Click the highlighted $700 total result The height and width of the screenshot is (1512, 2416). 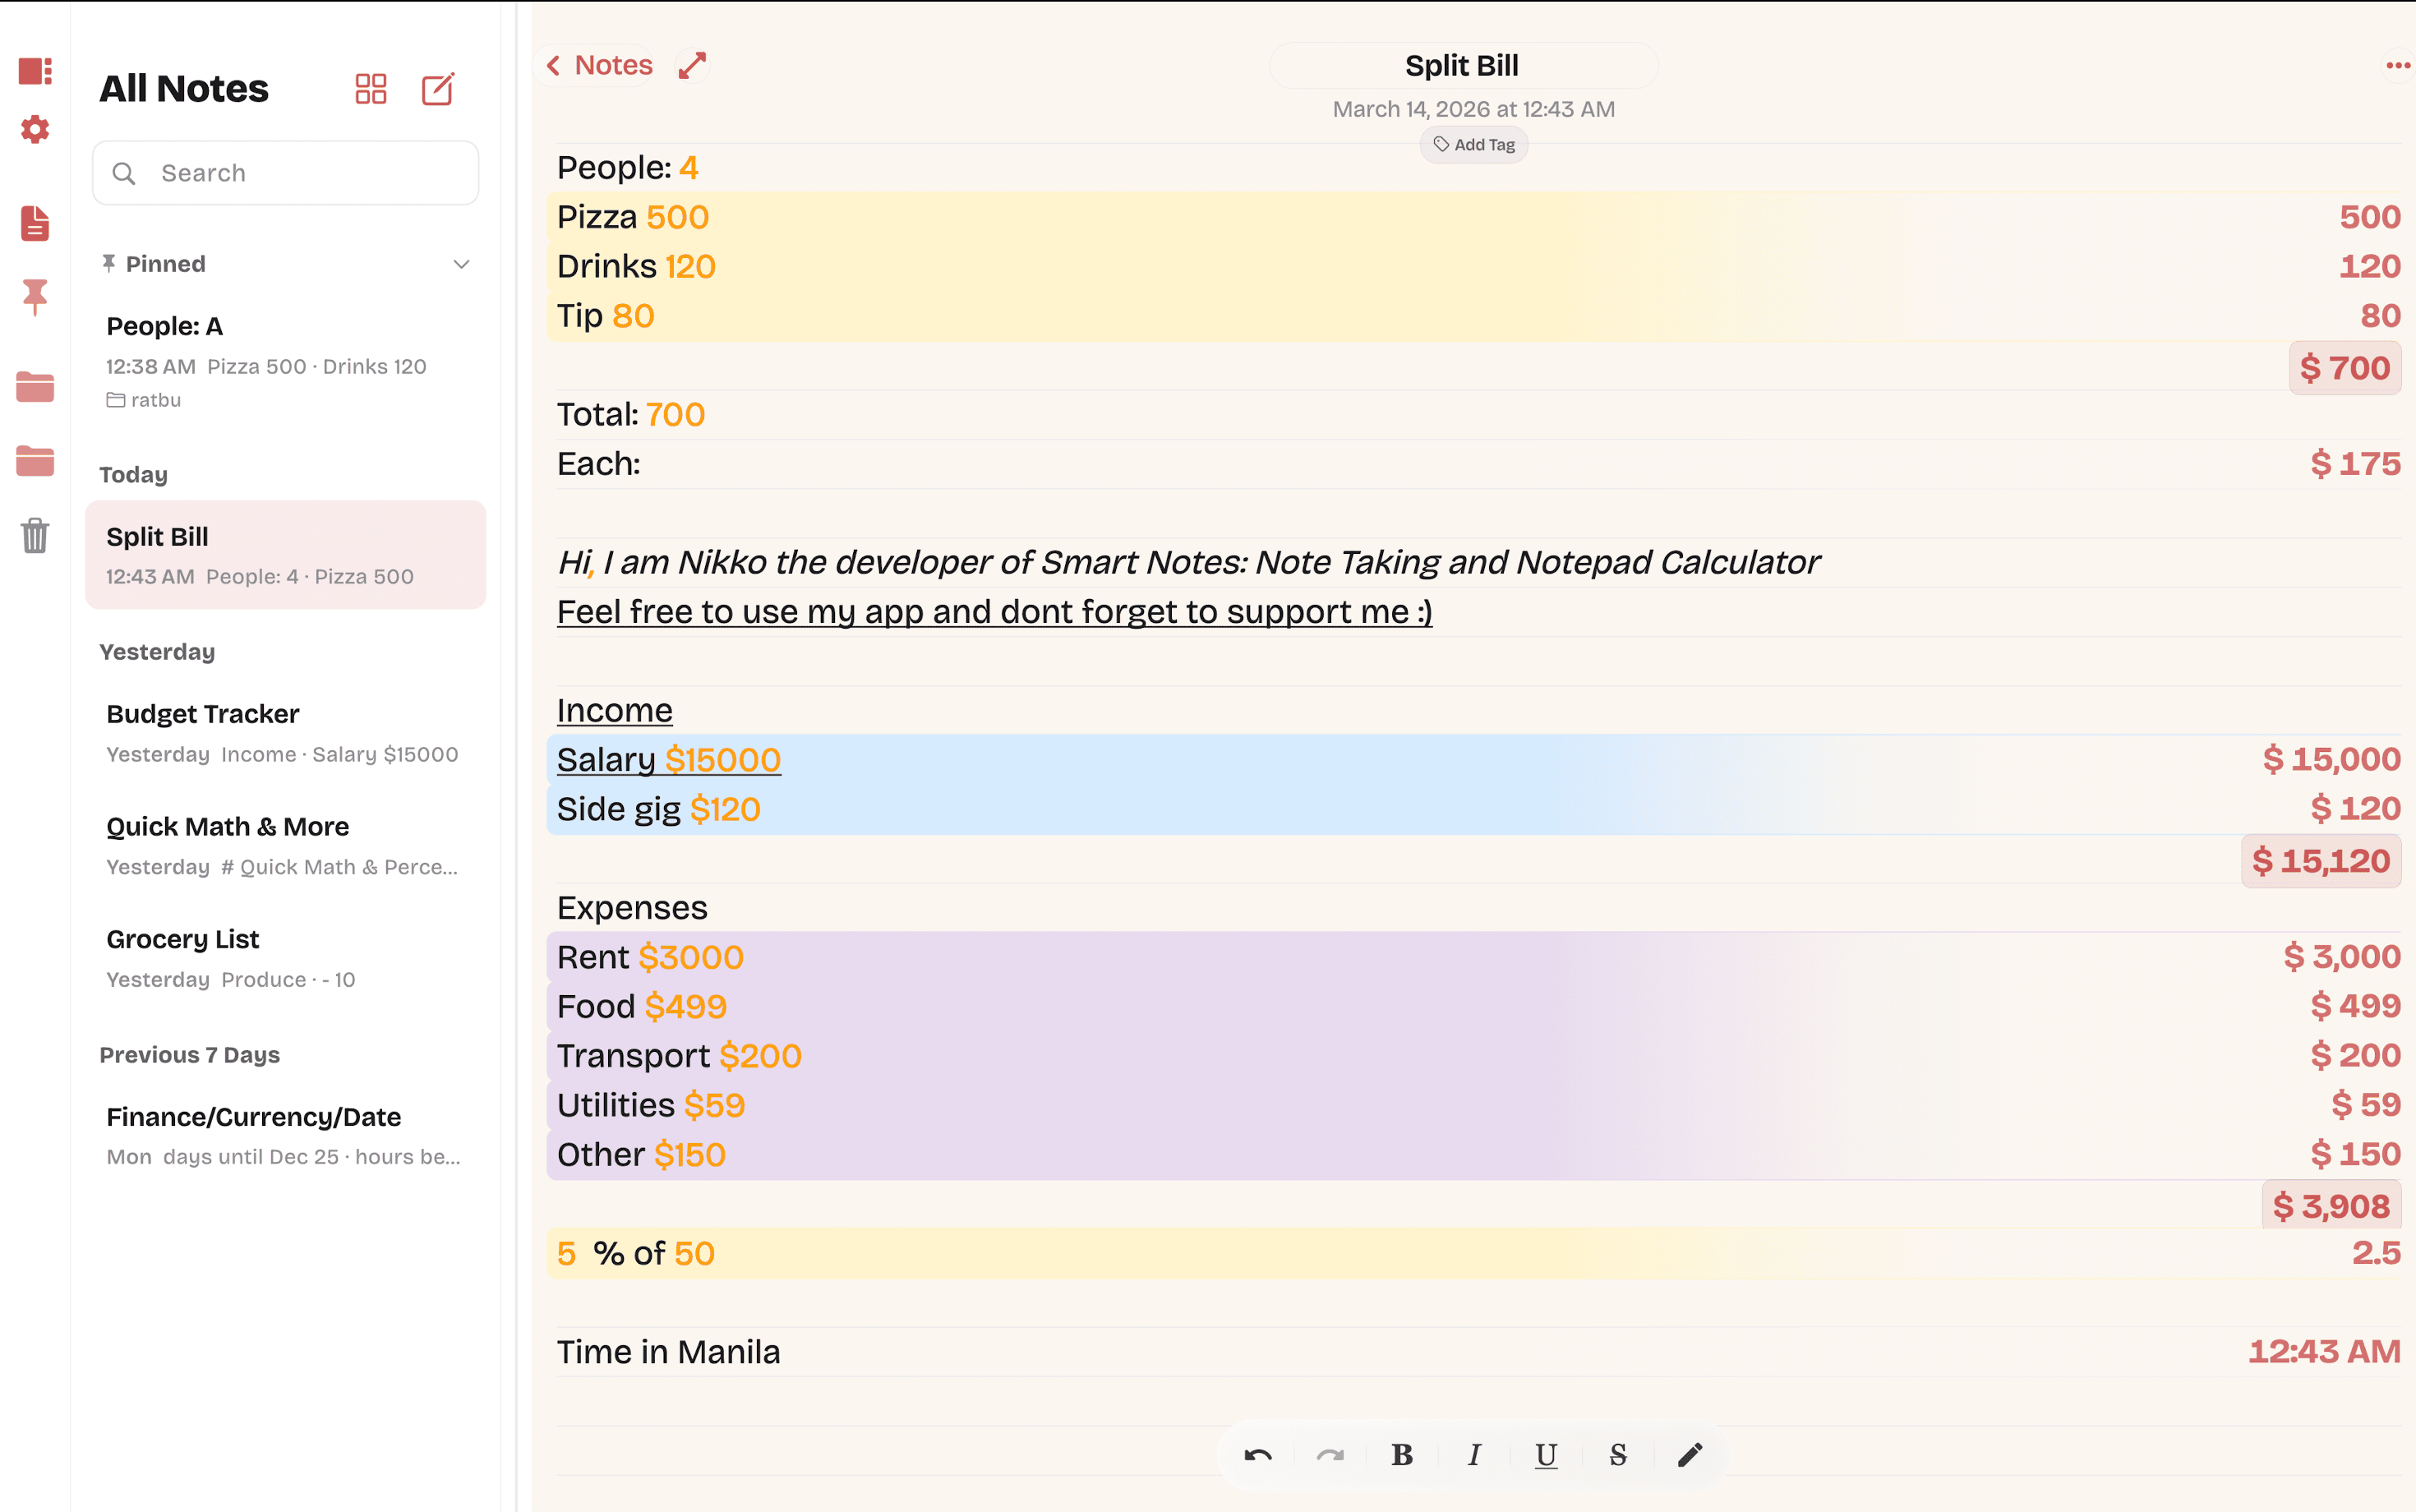pyautogui.click(x=2345, y=367)
